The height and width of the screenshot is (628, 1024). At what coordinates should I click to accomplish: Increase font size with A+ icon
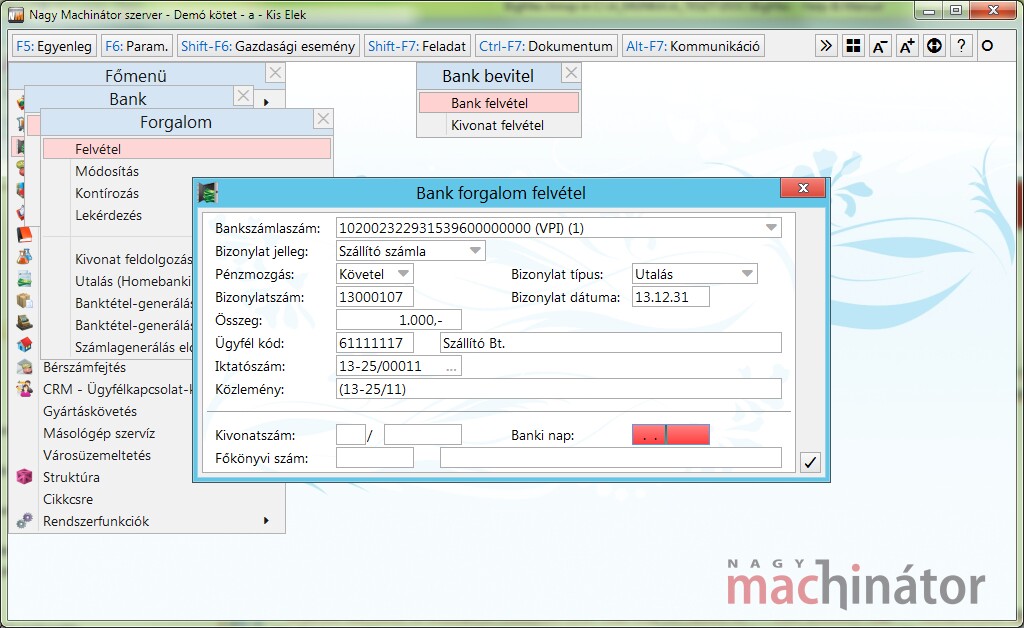click(907, 46)
